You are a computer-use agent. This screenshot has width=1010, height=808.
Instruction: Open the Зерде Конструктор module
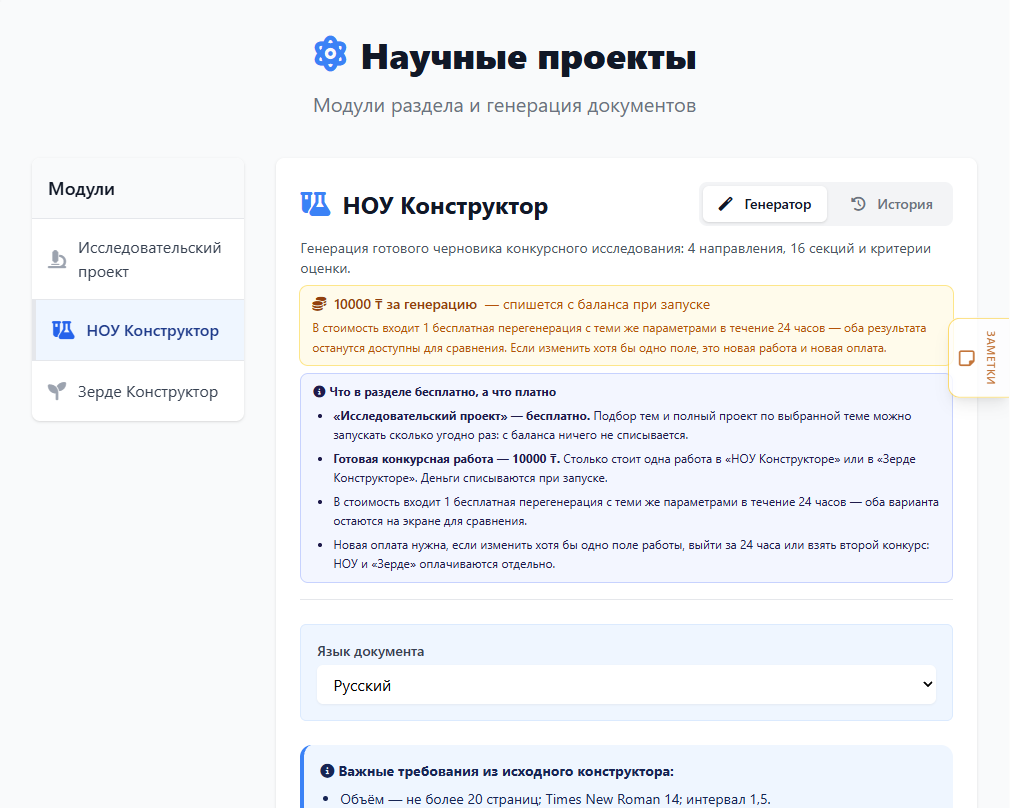coord(138,391)
